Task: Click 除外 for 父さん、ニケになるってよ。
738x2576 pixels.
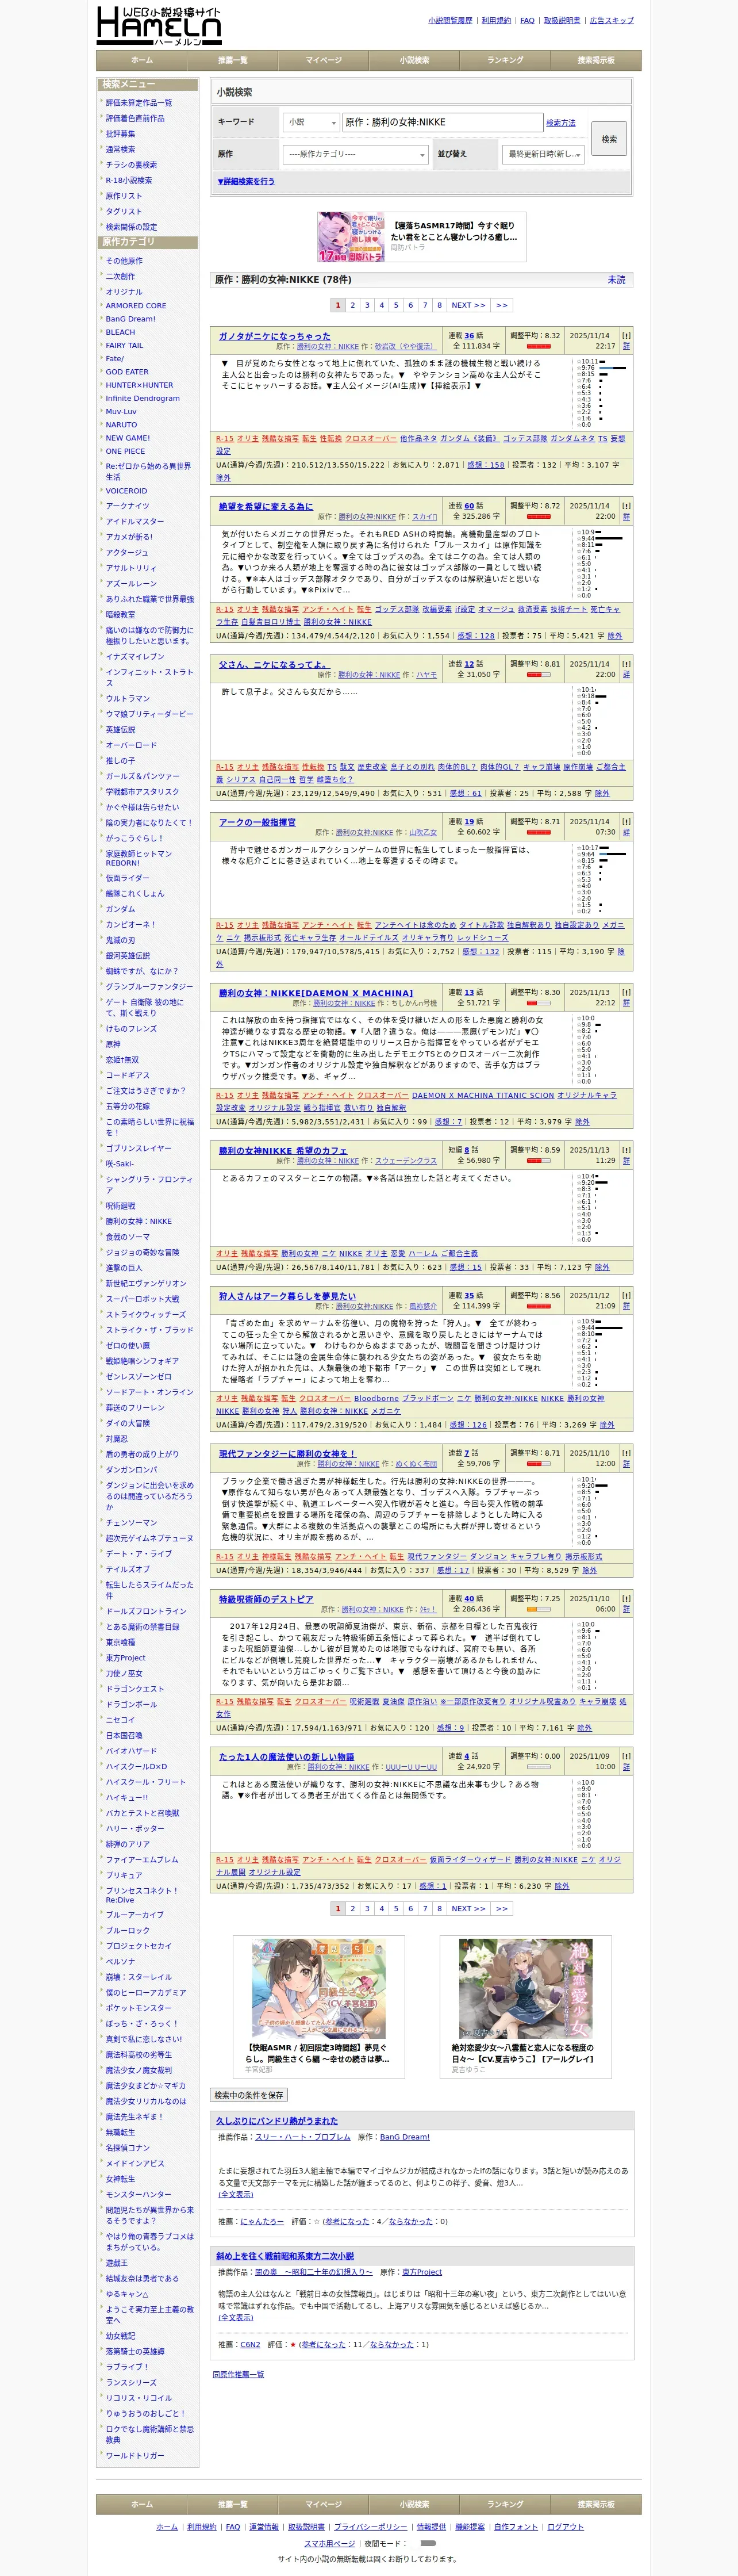Action: pos(602,793)
